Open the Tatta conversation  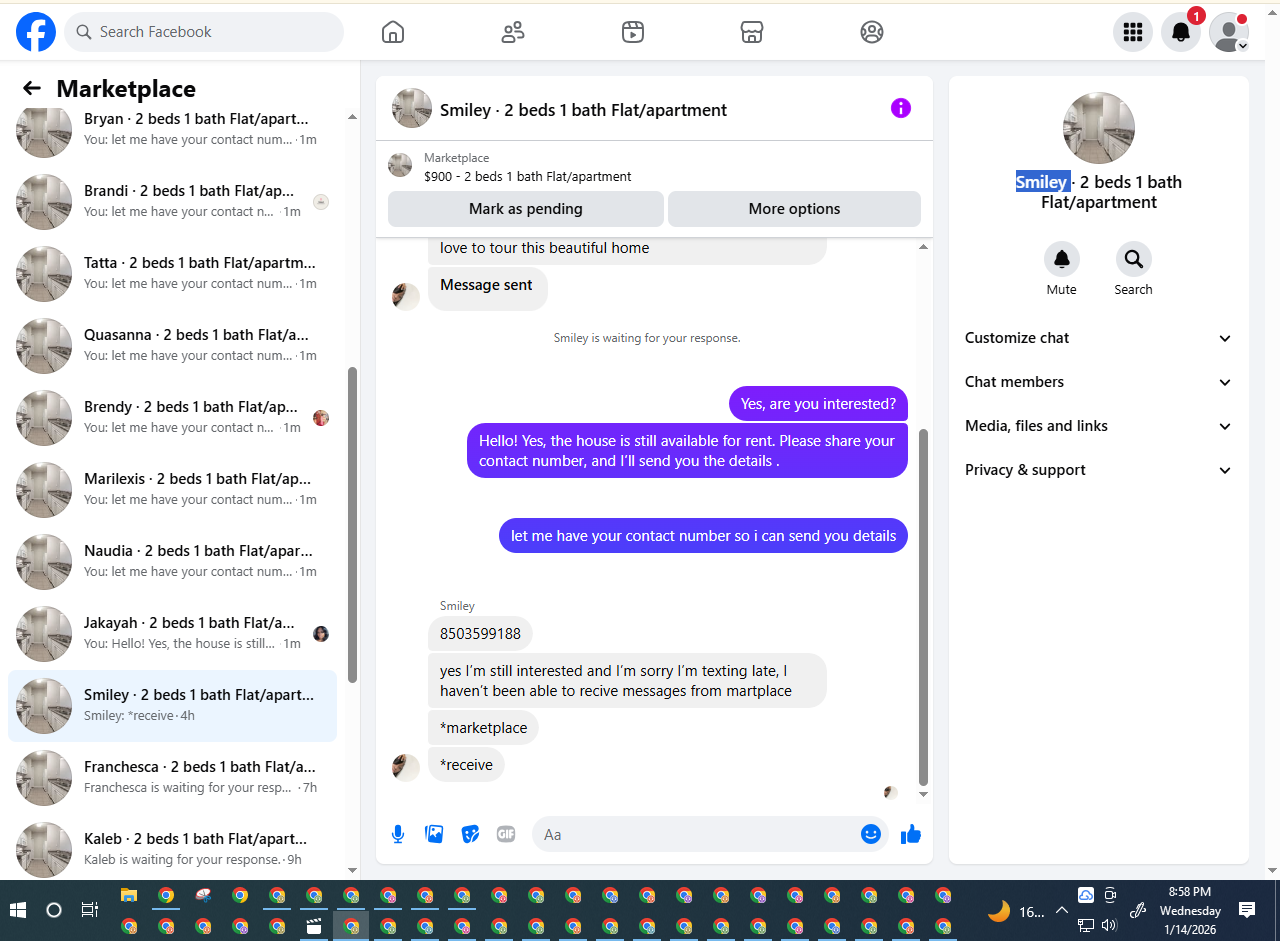click(x=173, y=273)
